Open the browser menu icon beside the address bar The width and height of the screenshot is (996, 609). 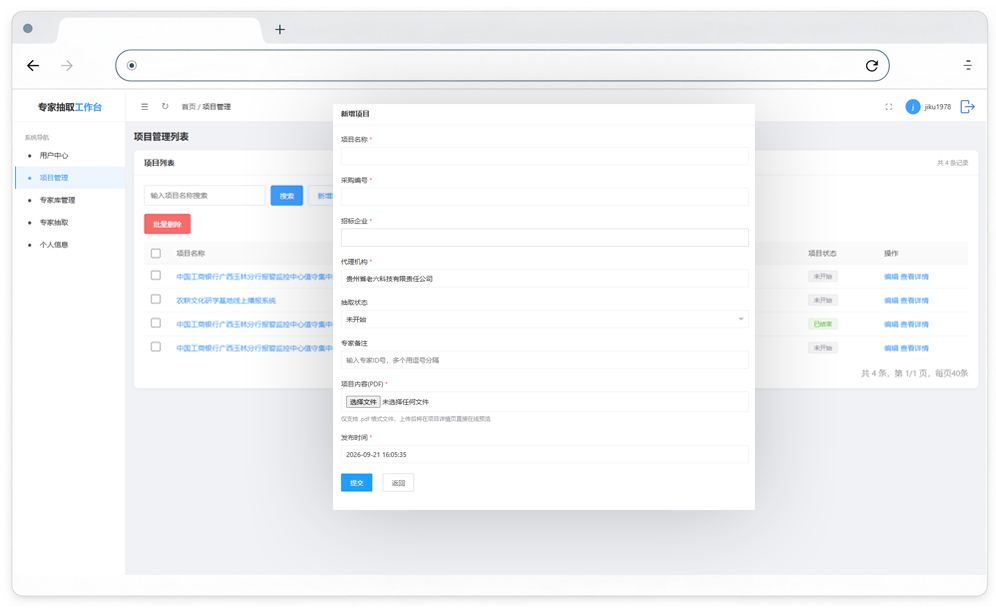(967, 65)
